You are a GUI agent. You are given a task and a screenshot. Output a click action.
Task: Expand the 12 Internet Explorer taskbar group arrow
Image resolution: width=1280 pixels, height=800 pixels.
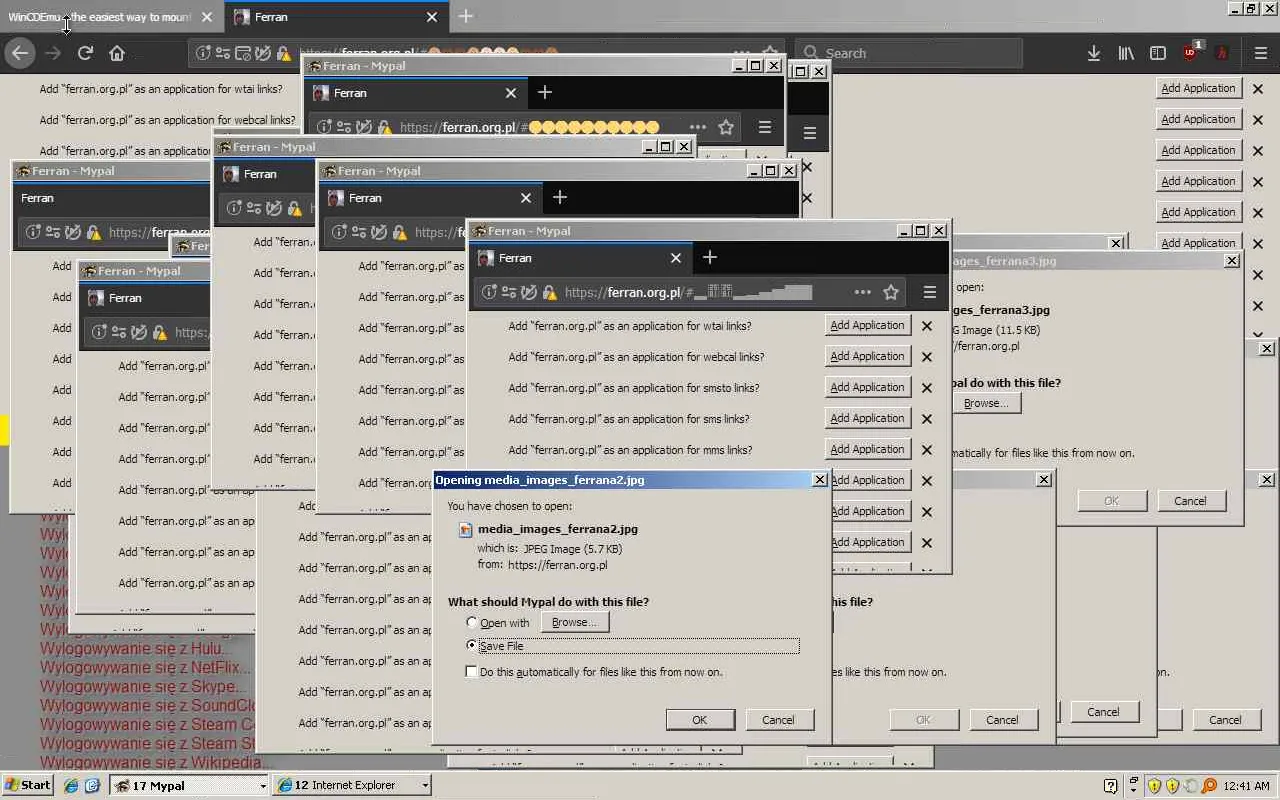(x=425, y=786)
